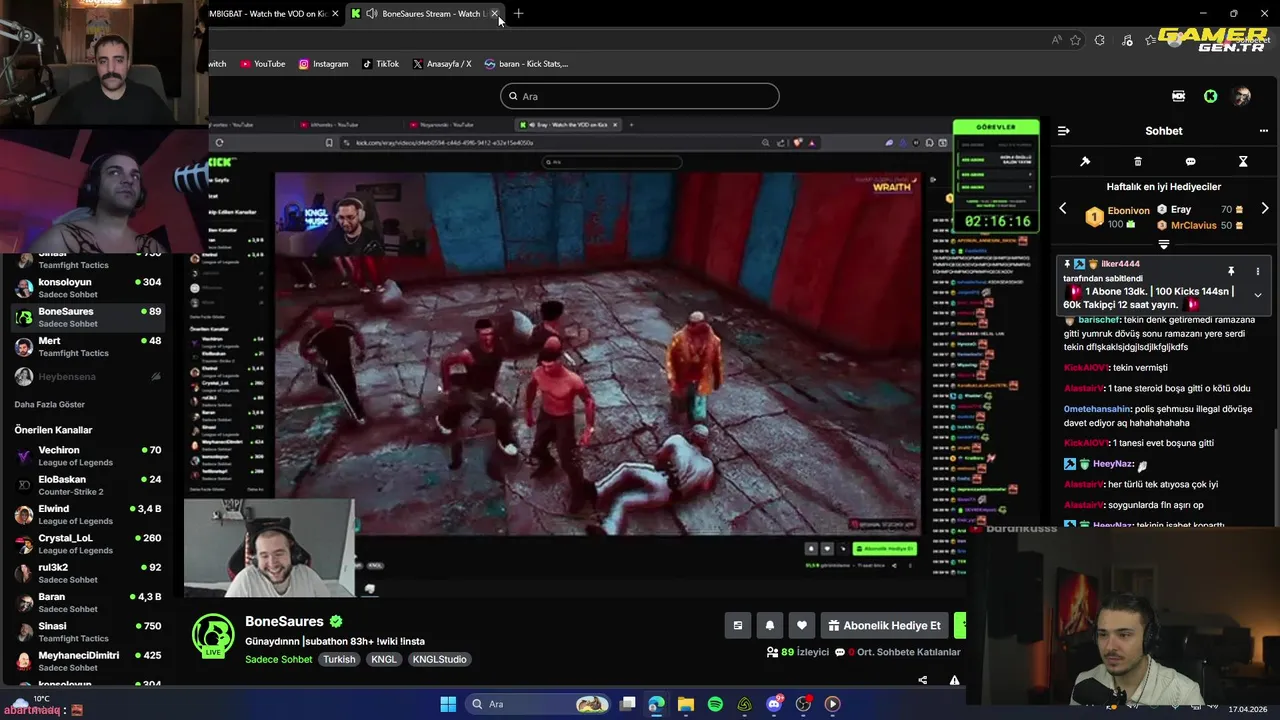
Task: Open pinned message more options
Action: tap(1258, 271)
